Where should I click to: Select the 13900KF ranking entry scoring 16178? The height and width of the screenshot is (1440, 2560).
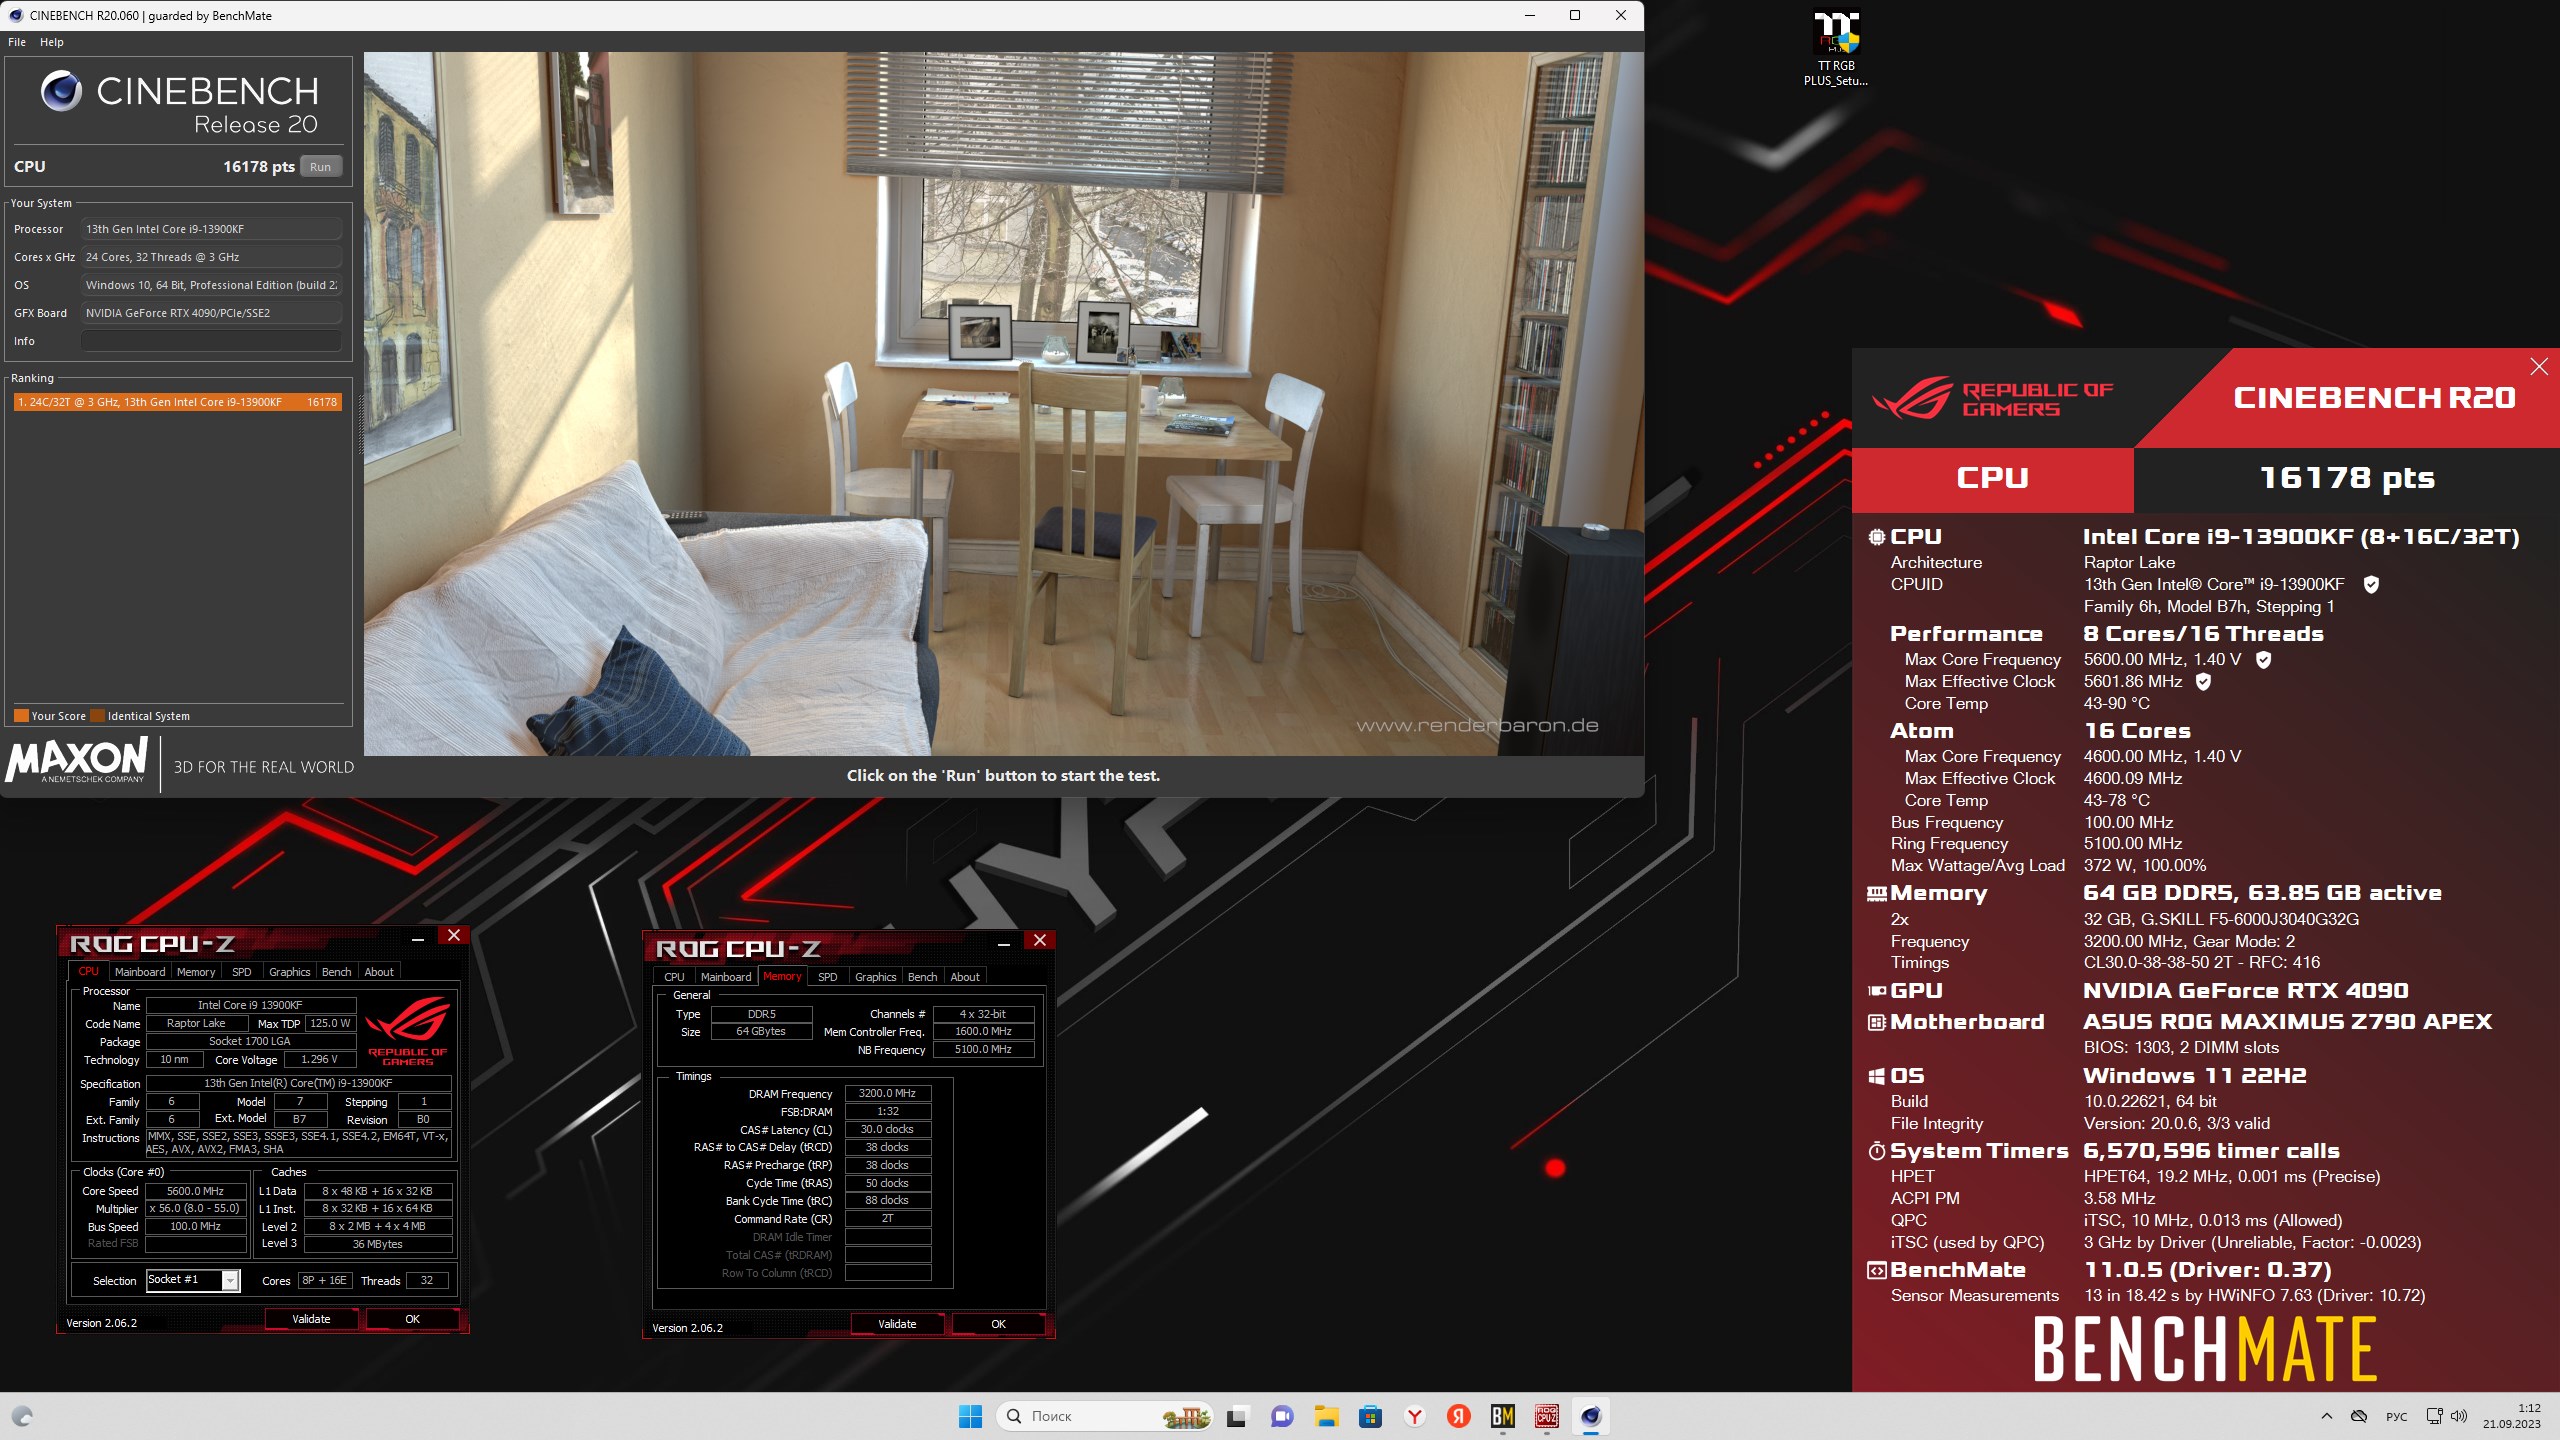coord(178,402)
